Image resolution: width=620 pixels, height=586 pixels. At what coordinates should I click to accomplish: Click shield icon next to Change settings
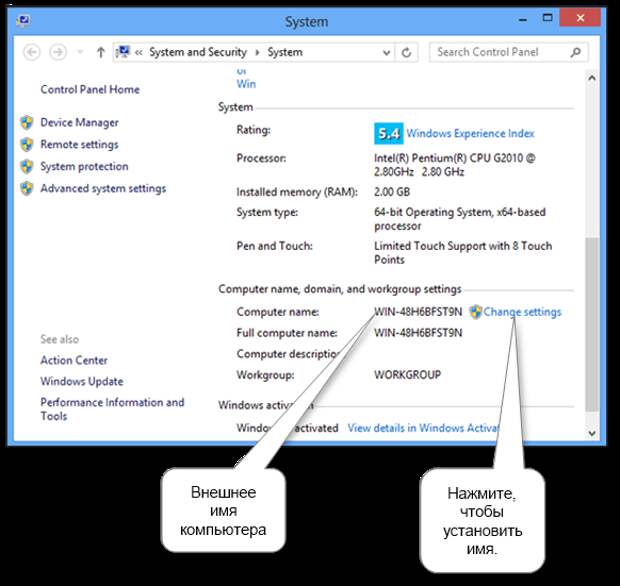476,312
